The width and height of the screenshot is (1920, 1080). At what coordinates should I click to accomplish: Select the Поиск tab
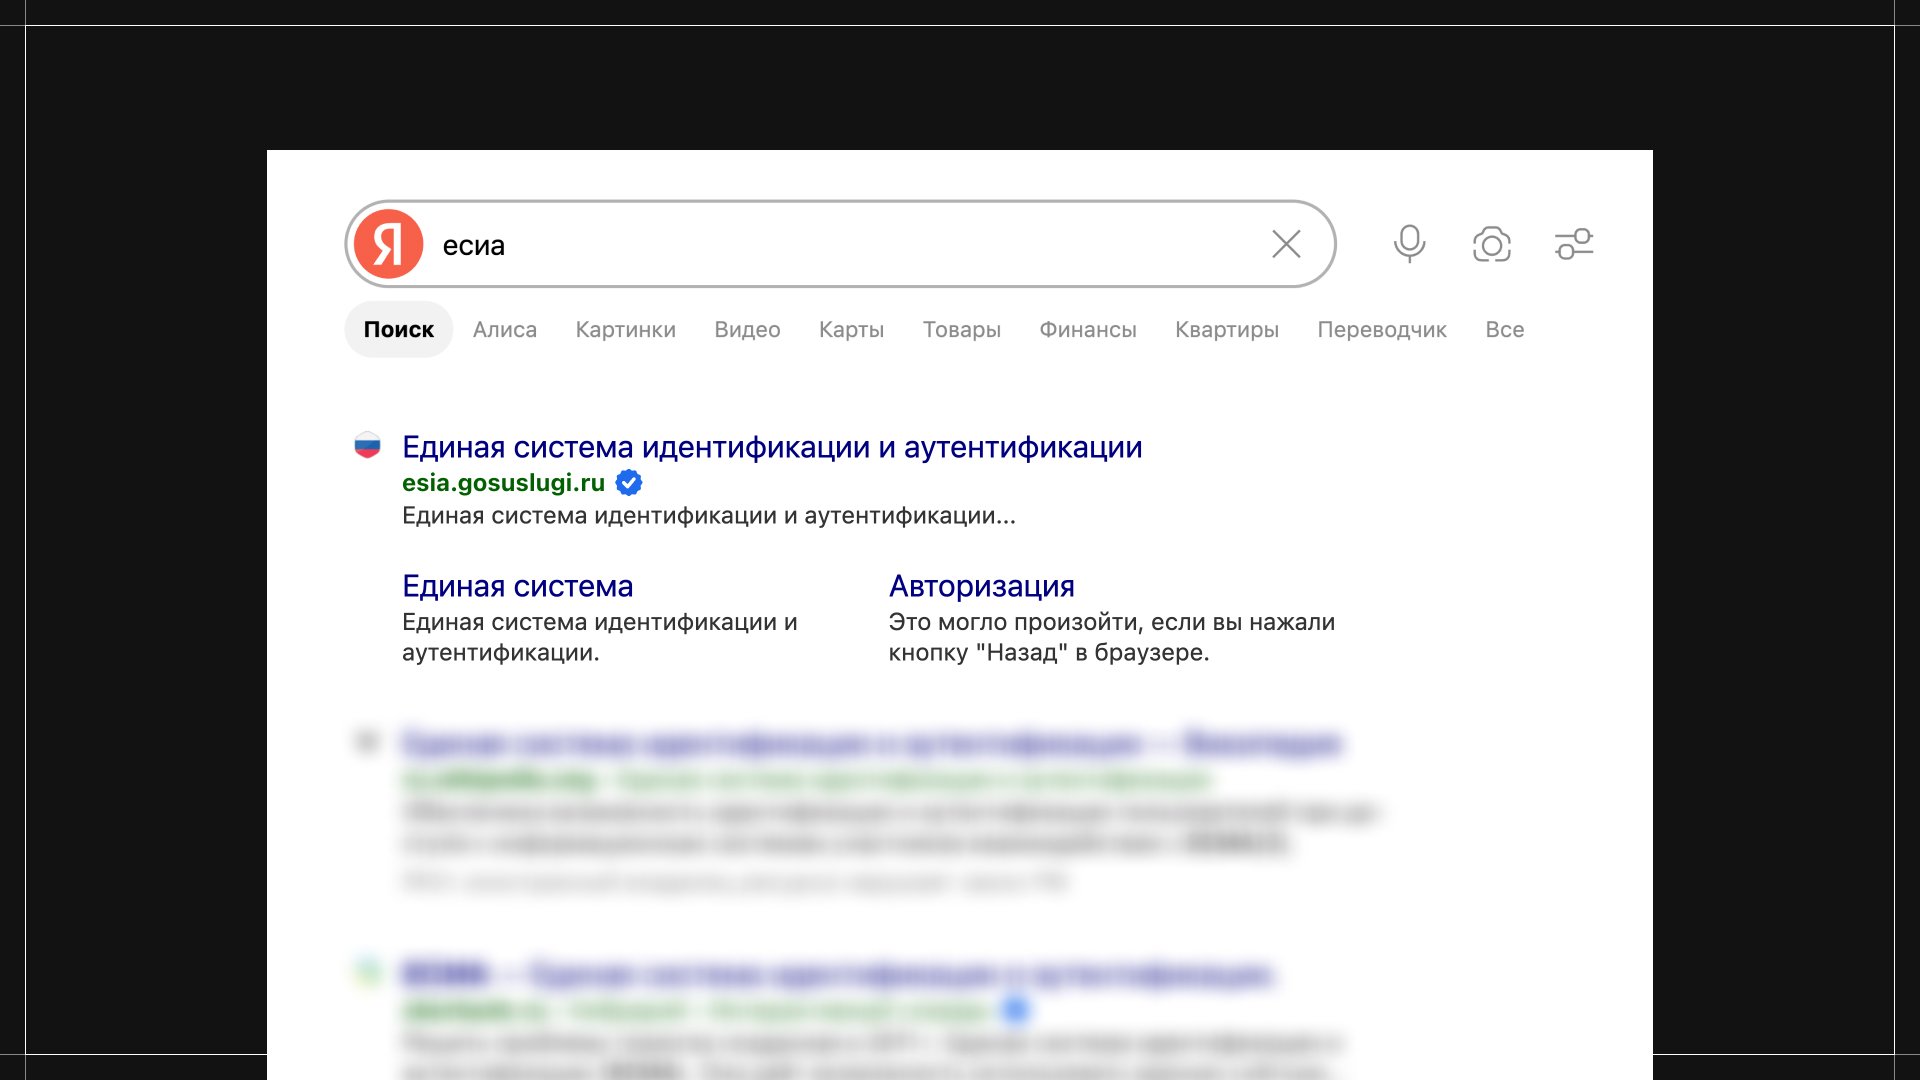[x=399, y=329]
